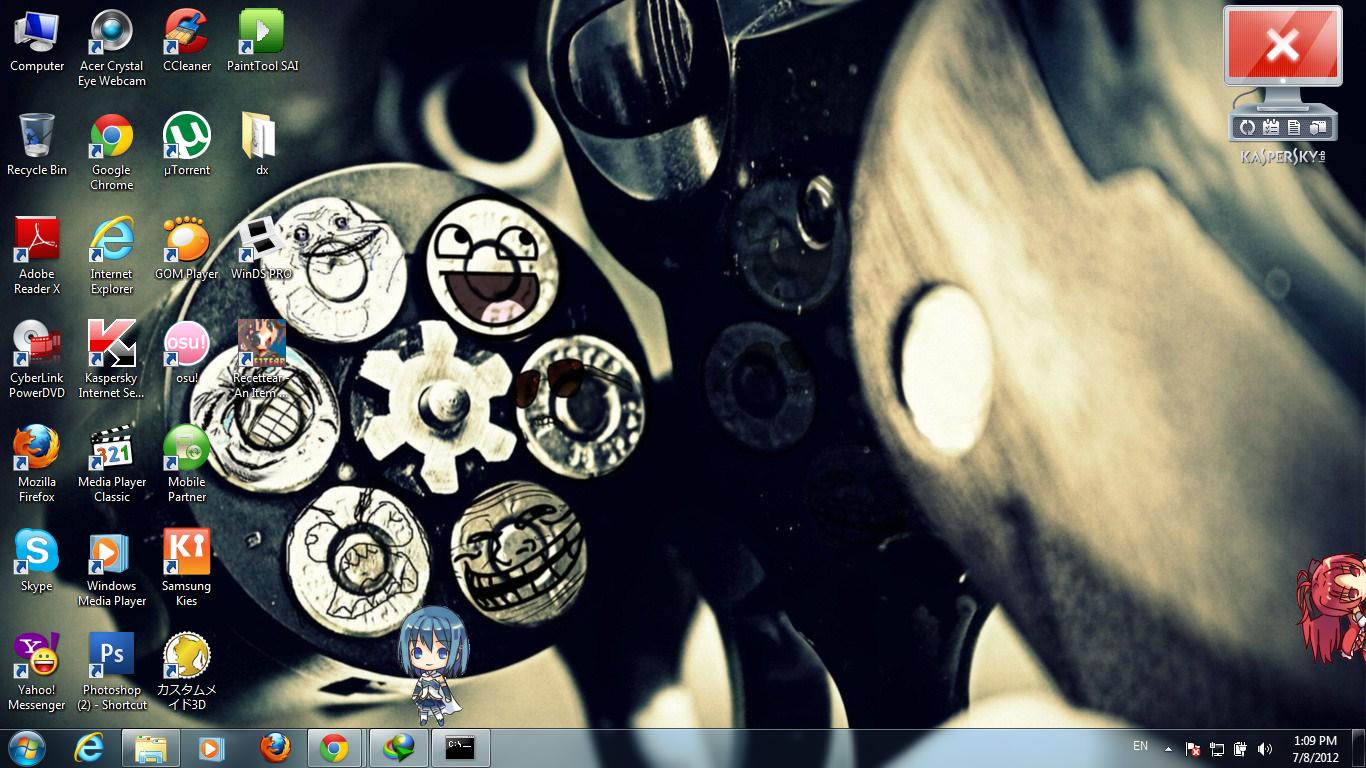1366x768 pixels.
Task: Start µTorrent from its desktop icon
Action: pyautogui.click(x=186, y=135)
